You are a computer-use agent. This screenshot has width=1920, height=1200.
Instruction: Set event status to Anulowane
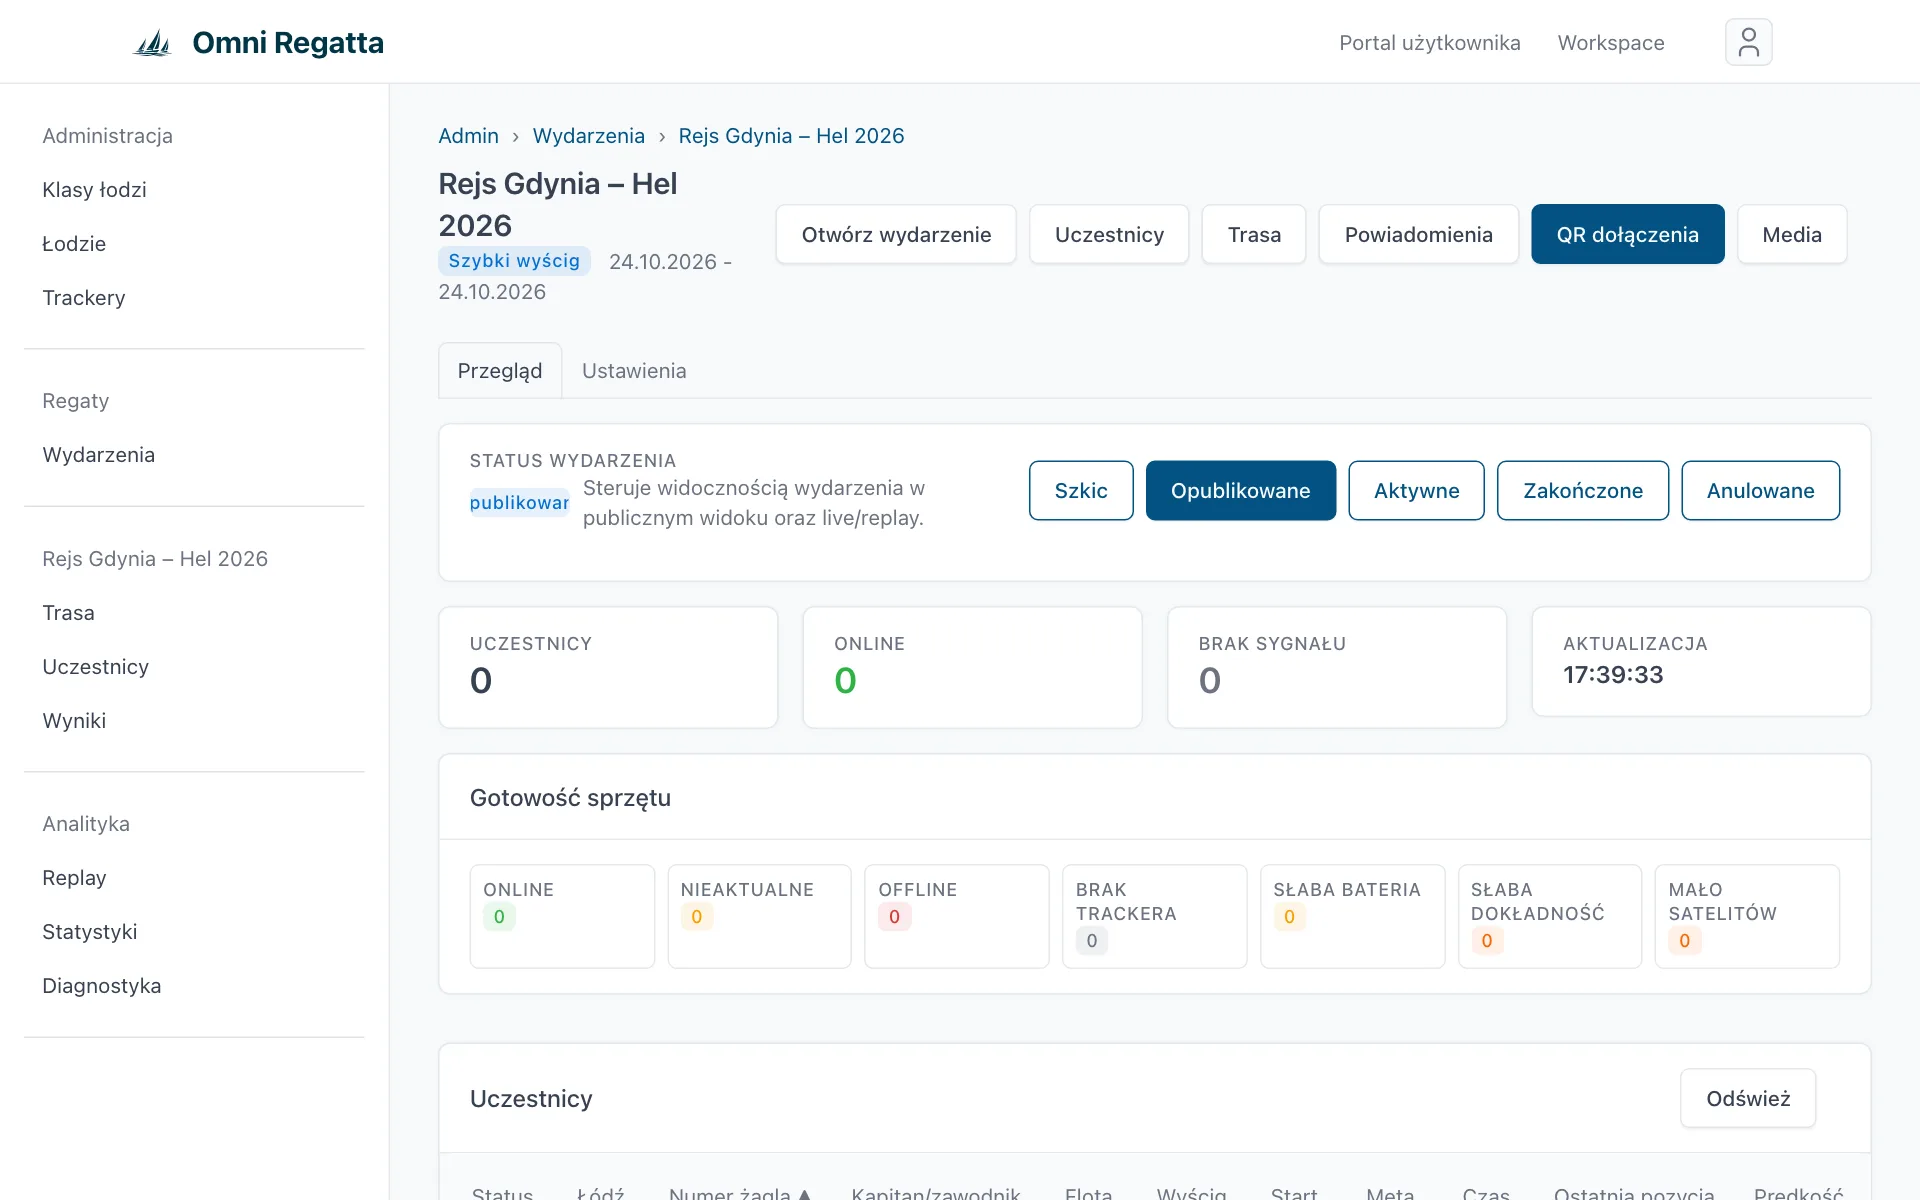coord(1760,490)
